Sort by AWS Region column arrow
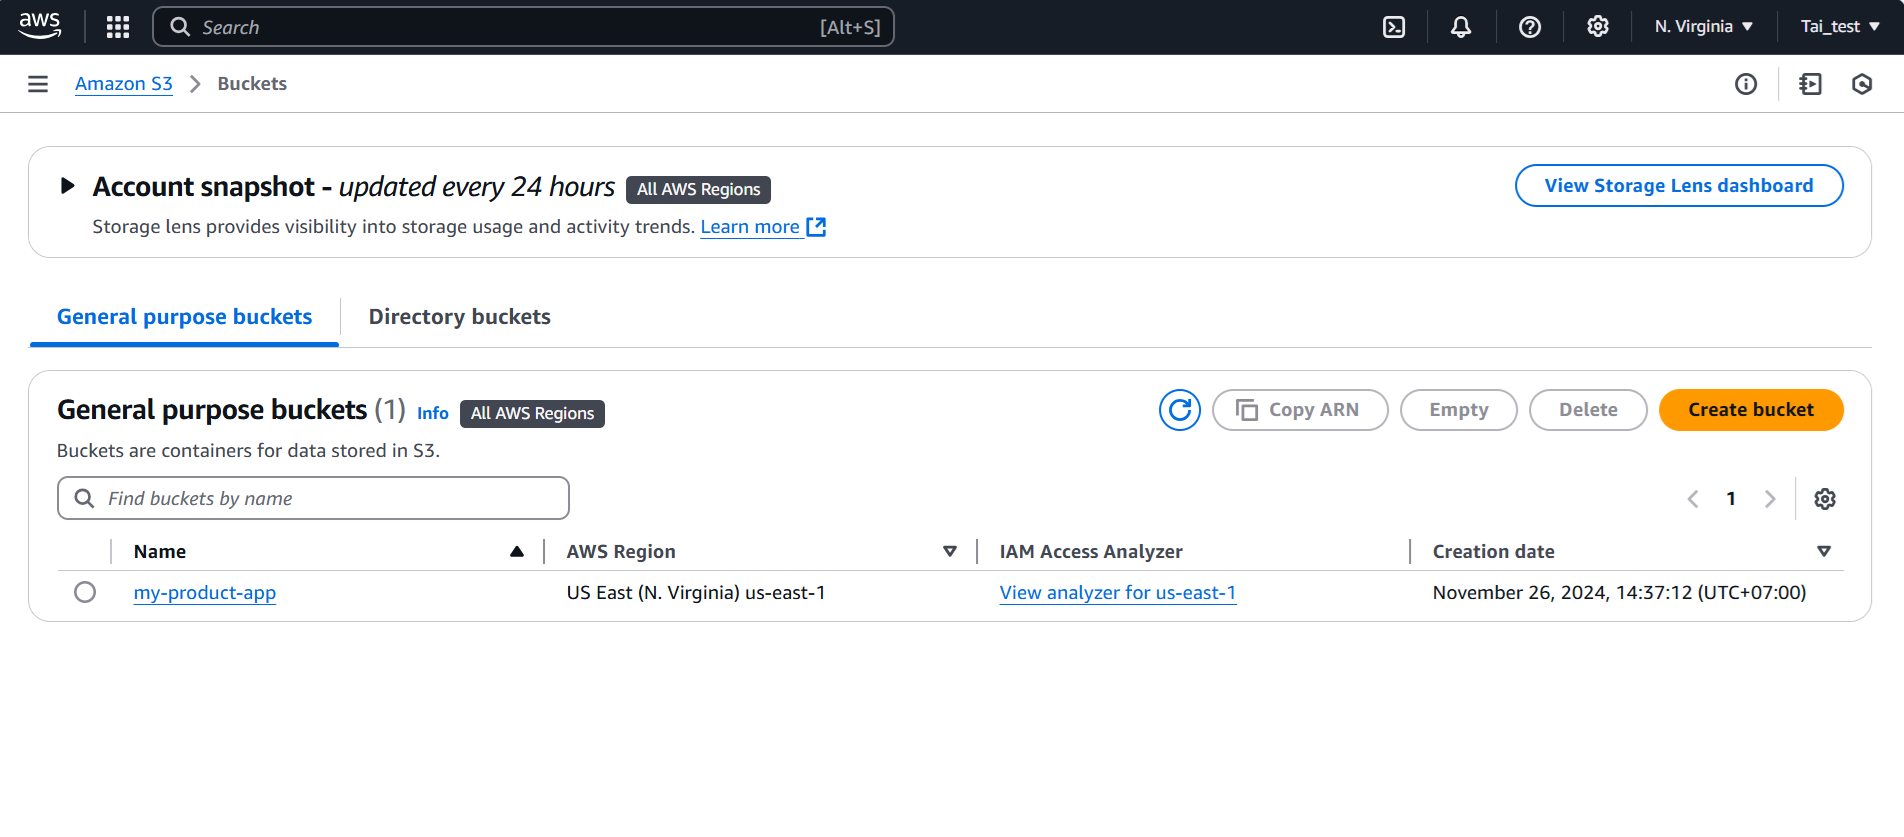 [x=950, y=552]
